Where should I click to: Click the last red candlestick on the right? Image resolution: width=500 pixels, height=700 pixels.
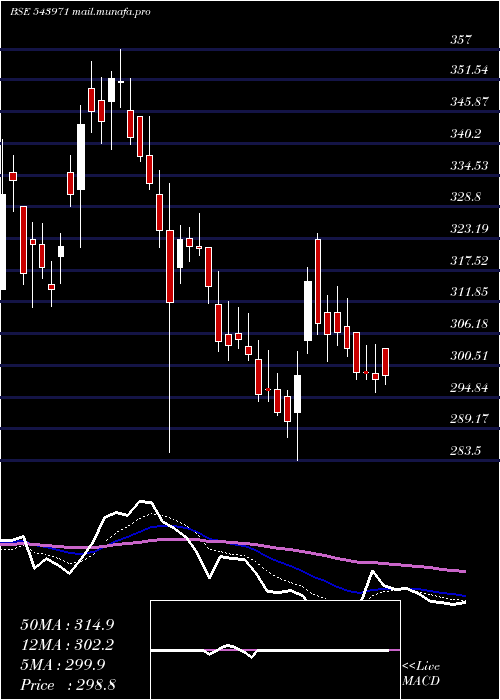point(386,362)
